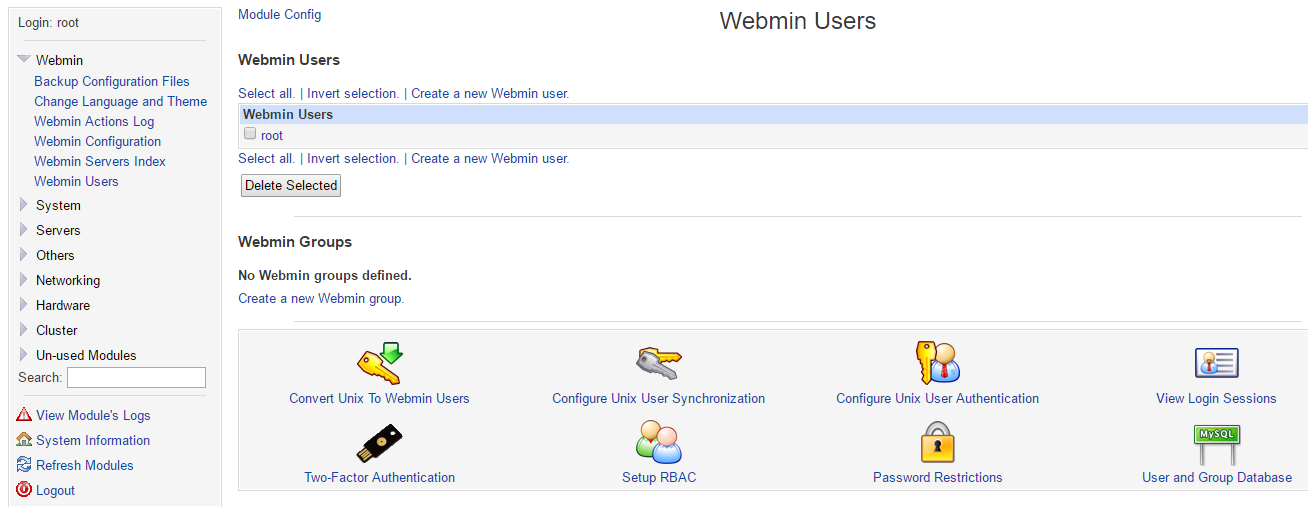
Task: Go to Backup Configuration Files
Action: click(x=111, y=81)
